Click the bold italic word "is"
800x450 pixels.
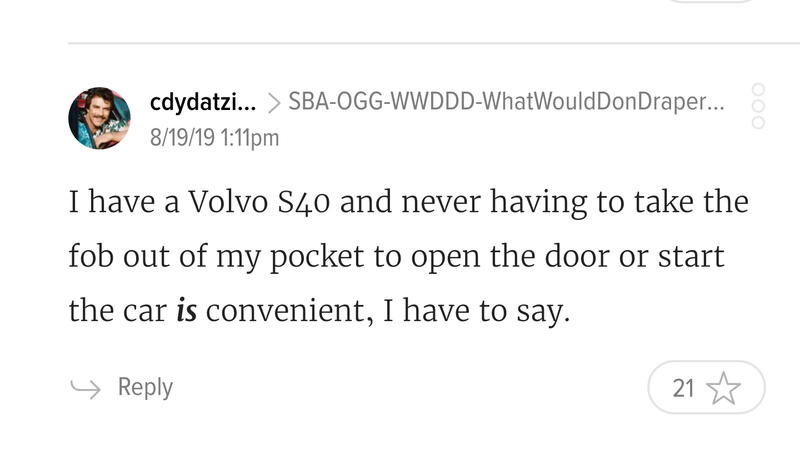click(186, 310)
